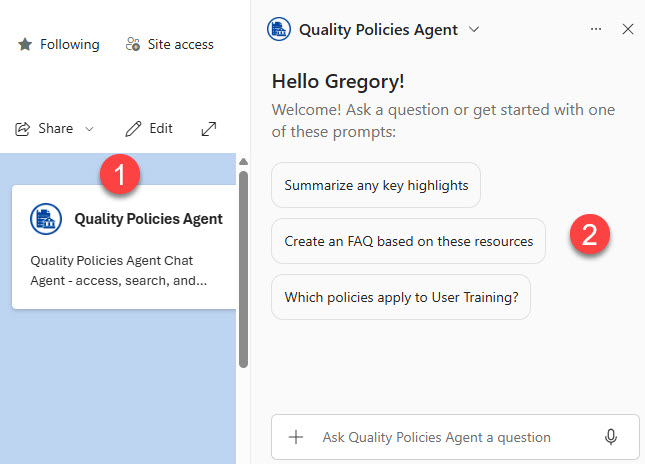The image size is (645, 464).
Task: Click the Following star icon
Action: point(25,44)
